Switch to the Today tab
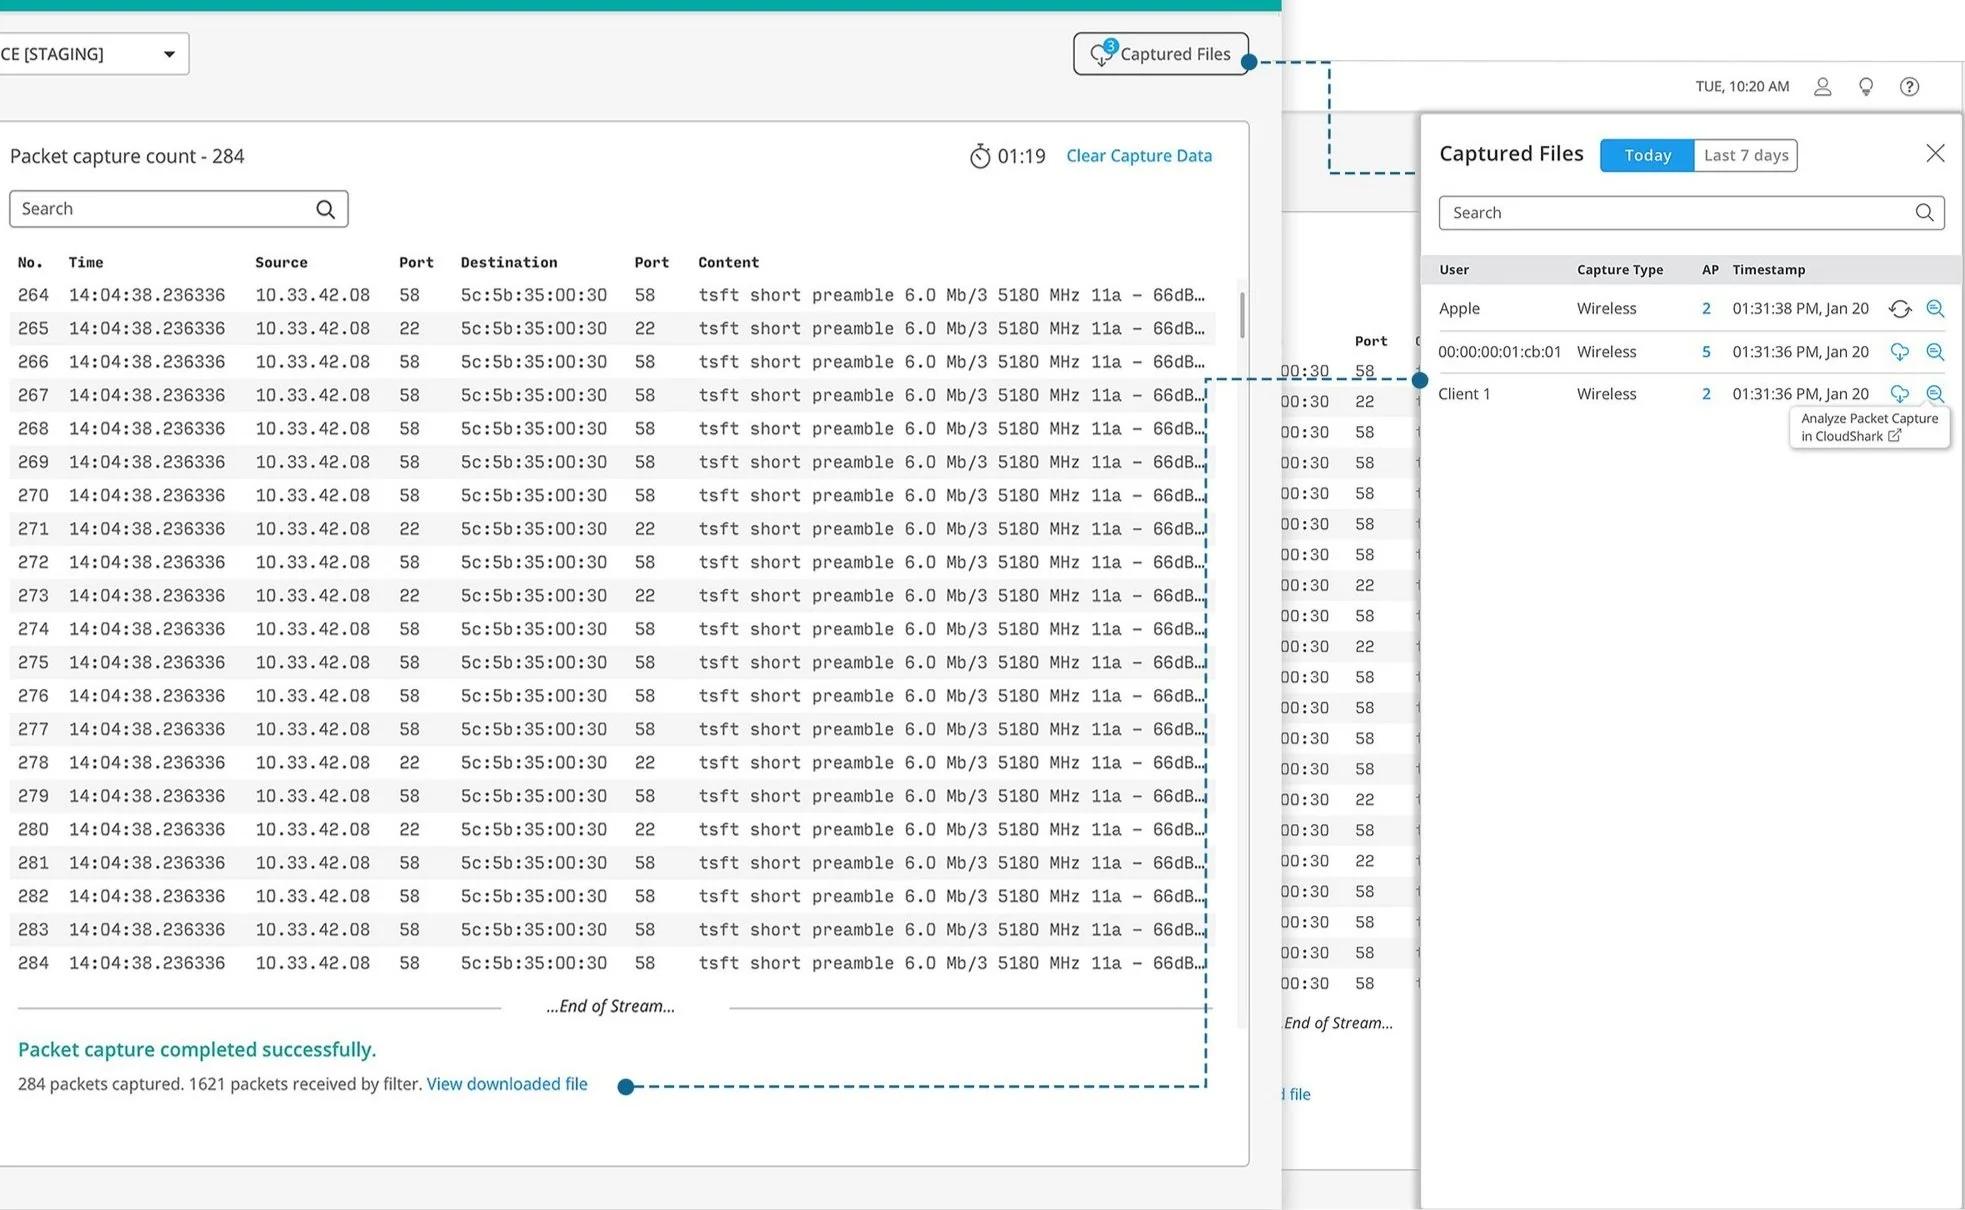 1646,155
